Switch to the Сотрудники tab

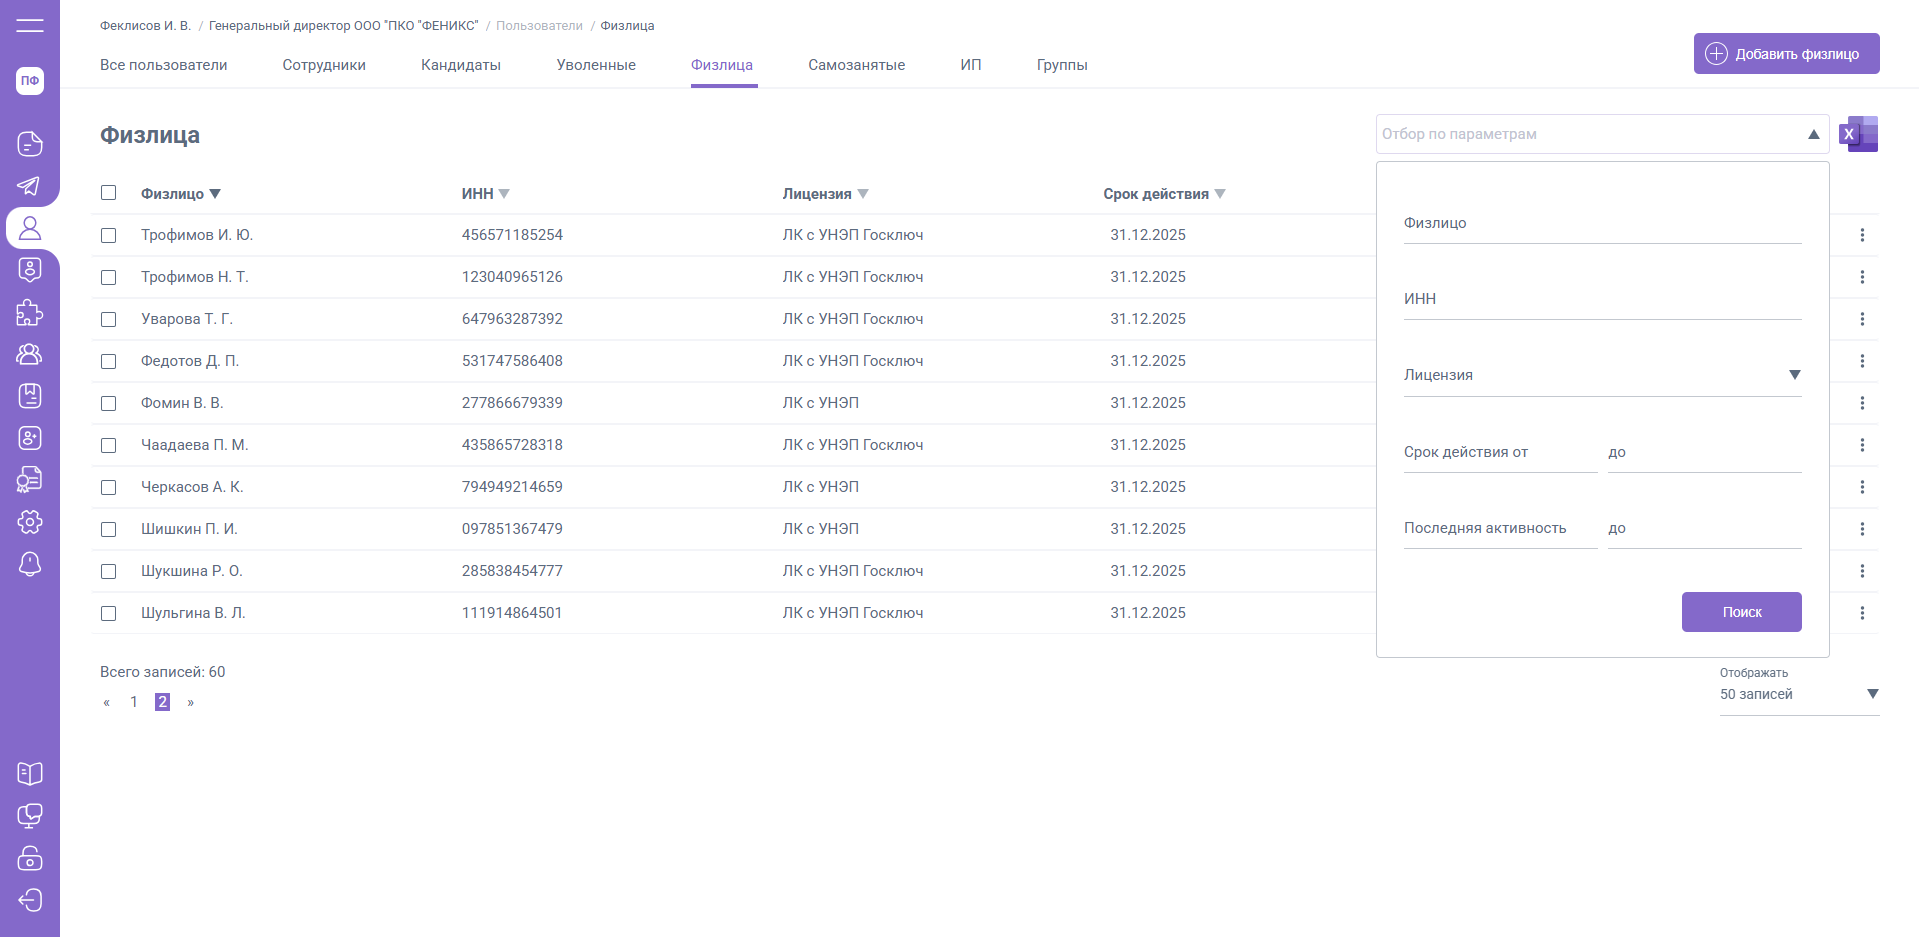click(324, 65)
